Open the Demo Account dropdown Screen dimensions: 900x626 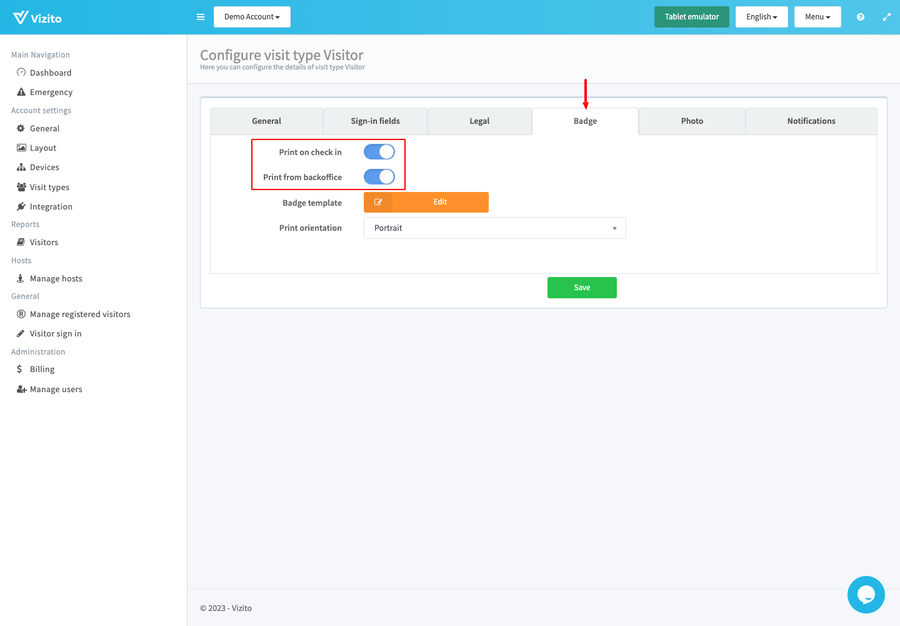251,16
